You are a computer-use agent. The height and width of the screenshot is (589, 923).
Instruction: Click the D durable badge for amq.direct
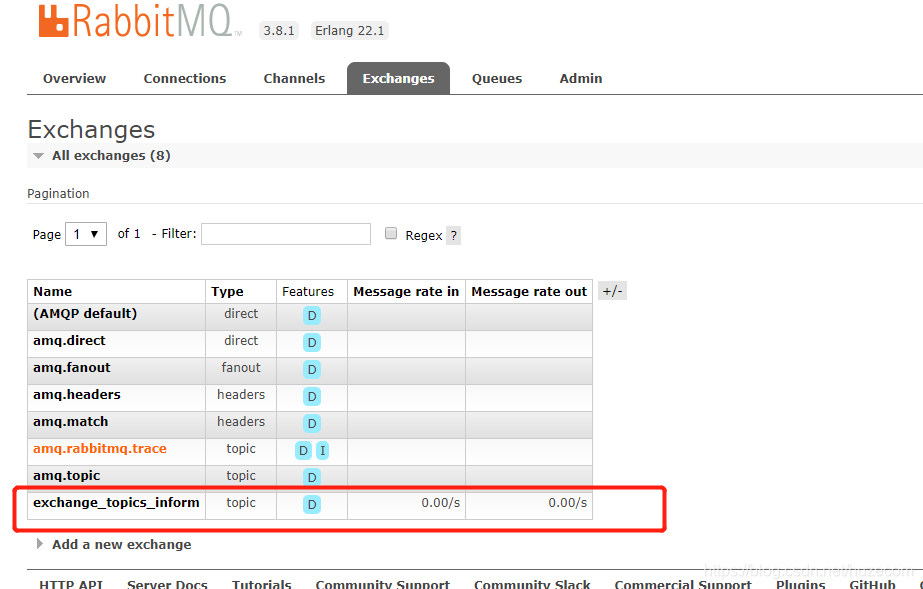point(312,342)
